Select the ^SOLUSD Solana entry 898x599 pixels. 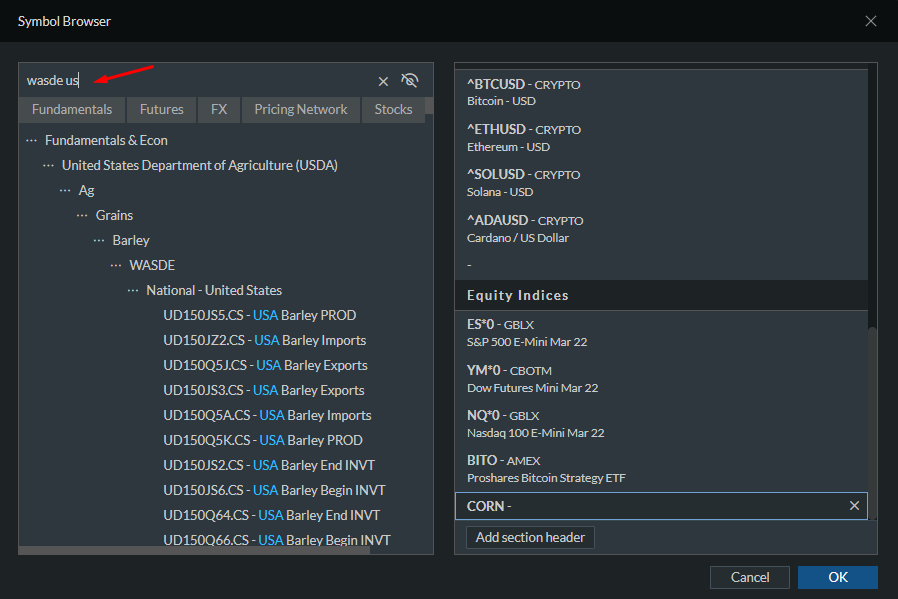coord(661,183)
